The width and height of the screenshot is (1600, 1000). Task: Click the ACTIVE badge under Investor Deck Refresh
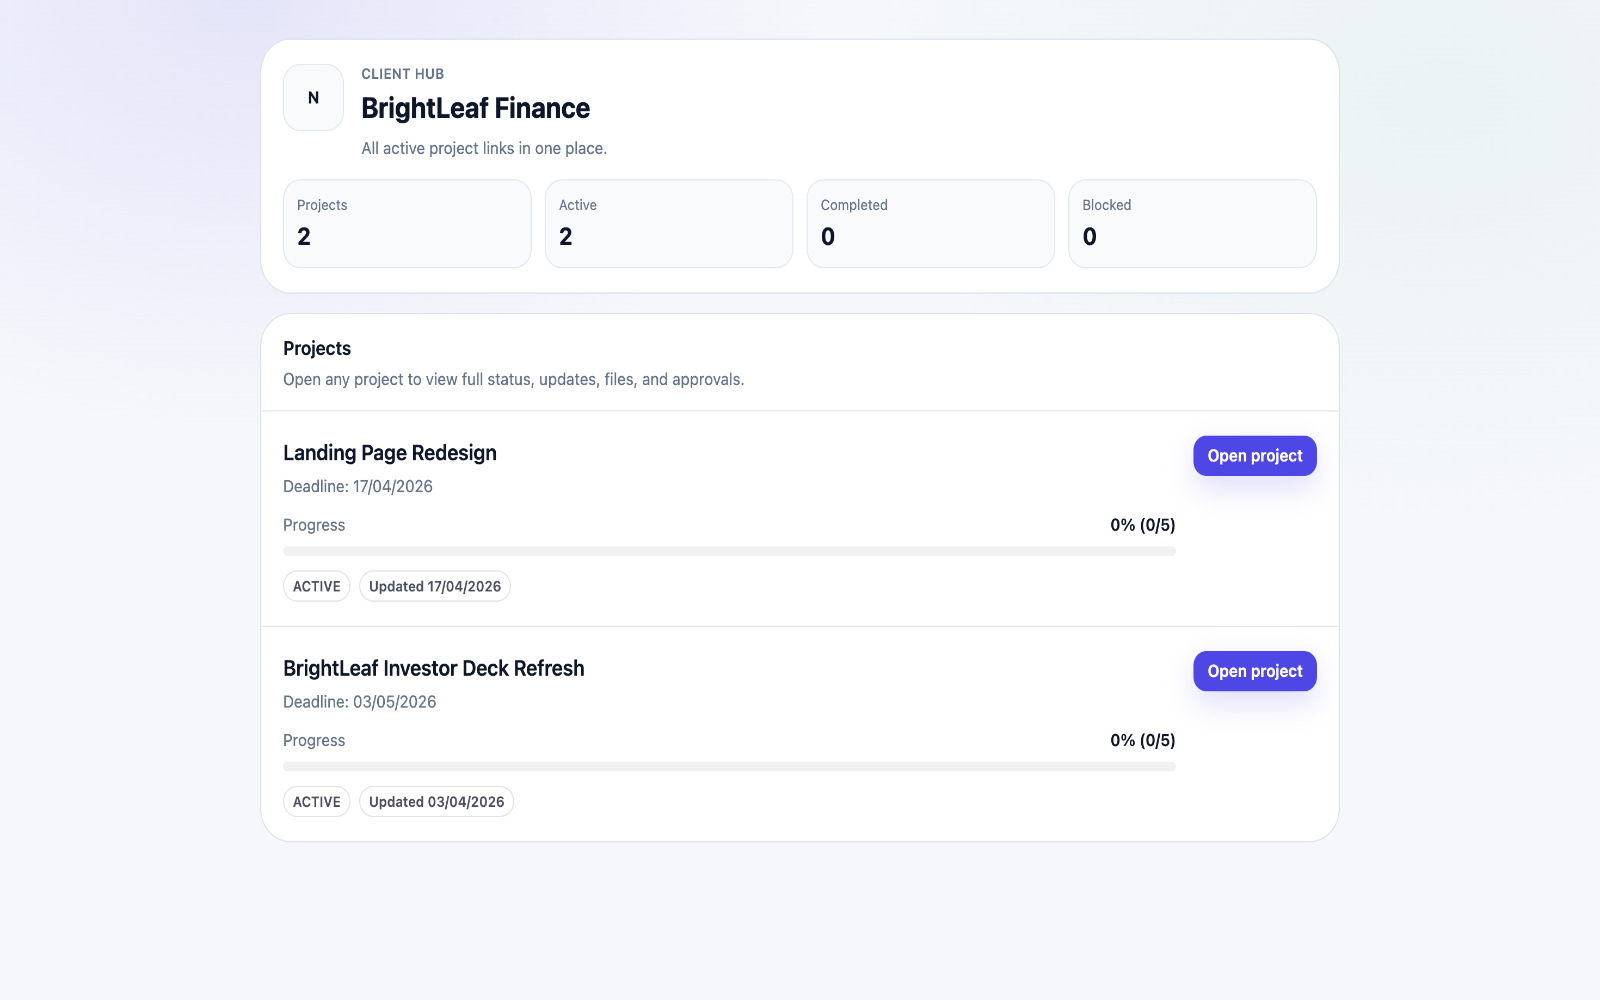[316, 801]
